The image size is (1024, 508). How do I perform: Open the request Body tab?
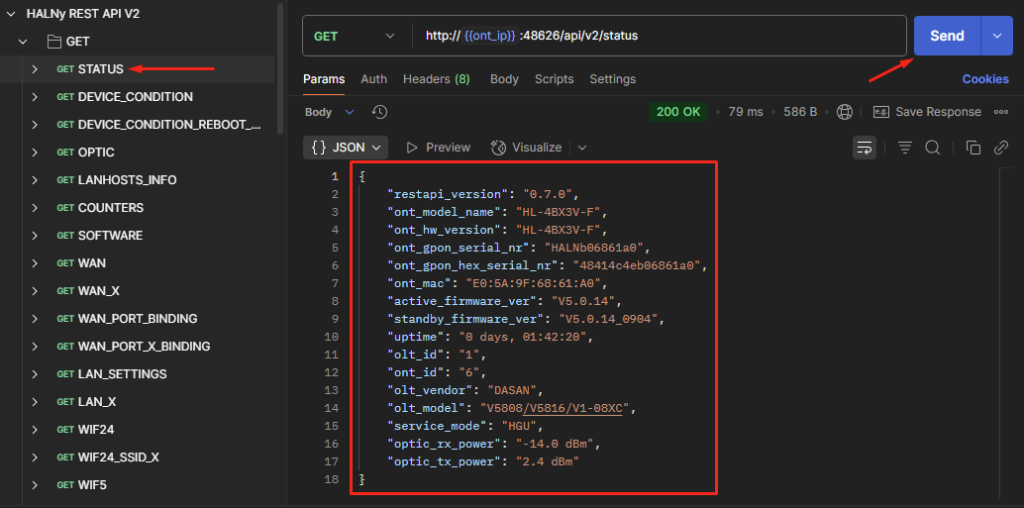(x=504, y=79)
